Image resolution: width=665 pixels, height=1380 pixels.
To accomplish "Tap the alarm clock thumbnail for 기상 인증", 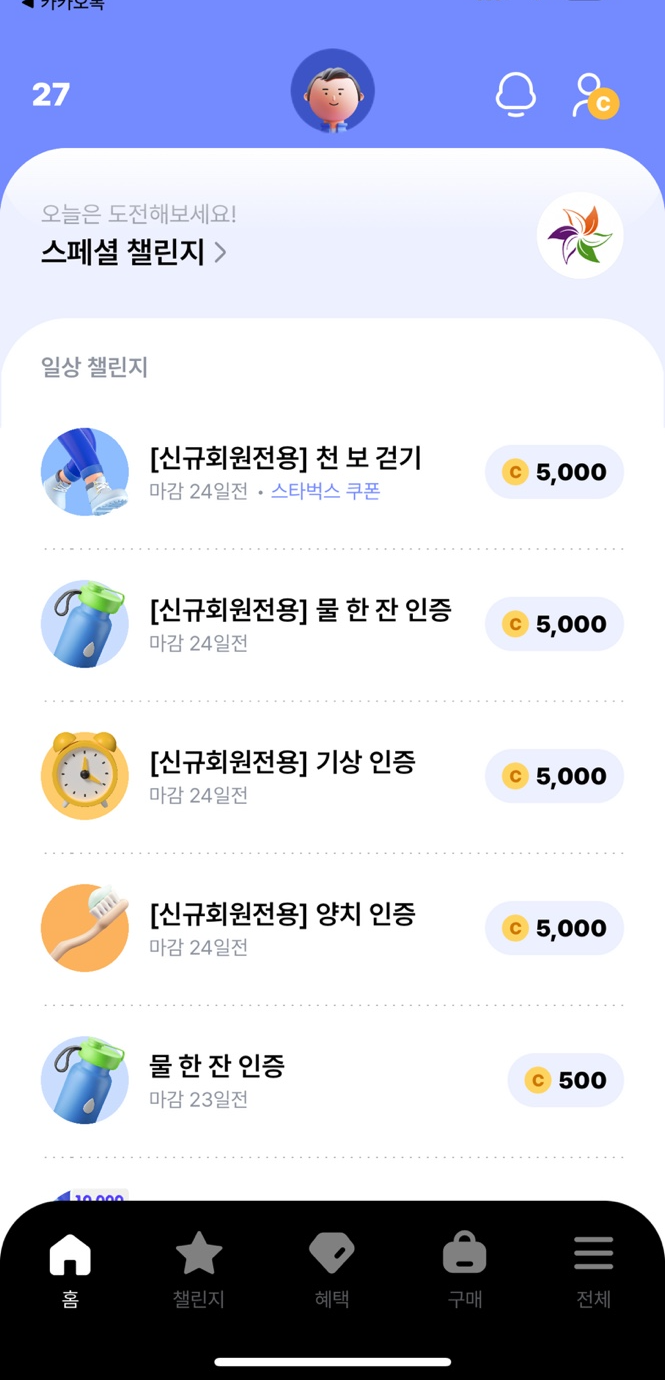I will point(85,775).
